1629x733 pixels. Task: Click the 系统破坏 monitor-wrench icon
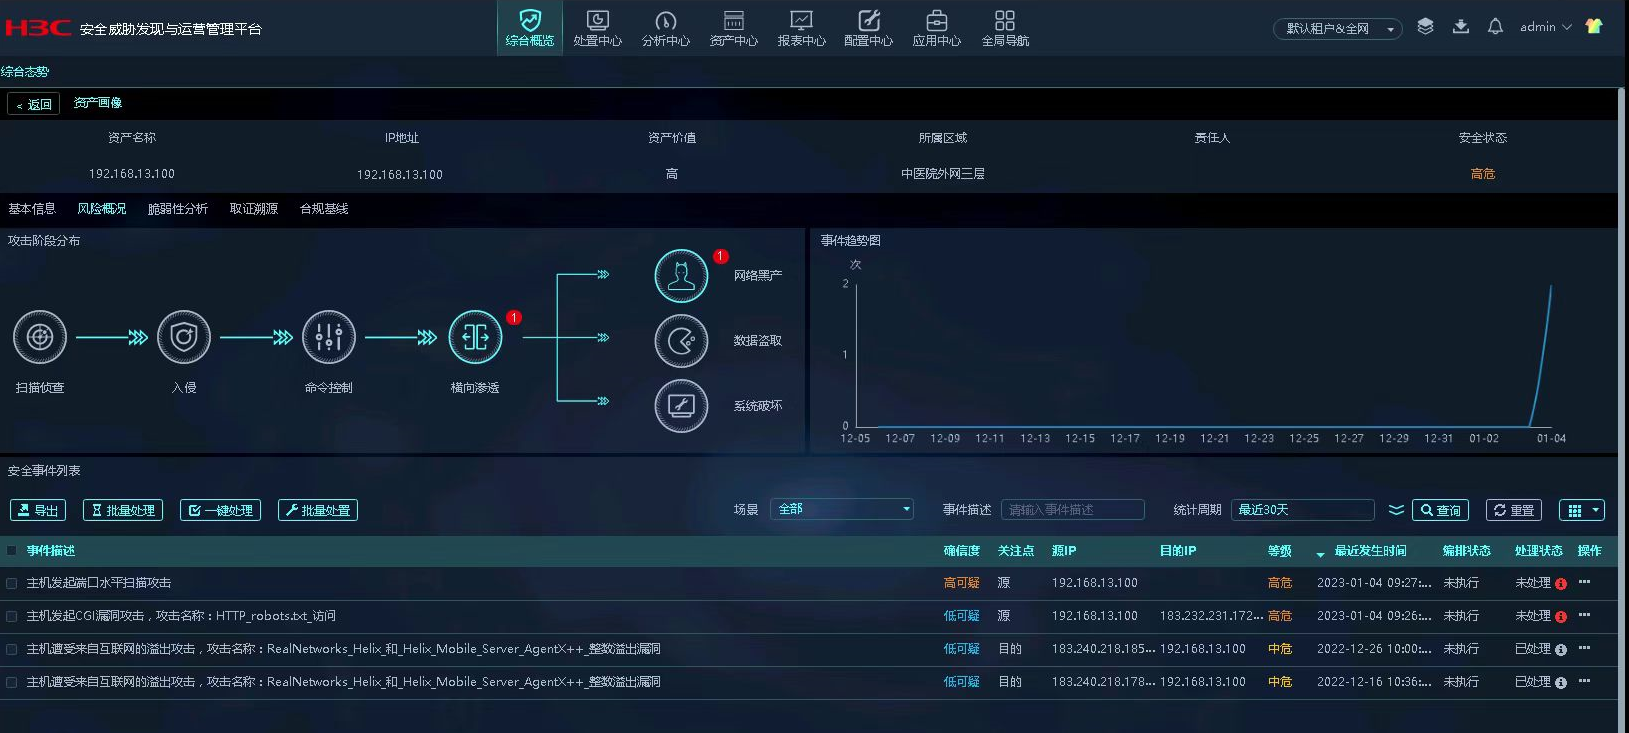coord(681,406)
